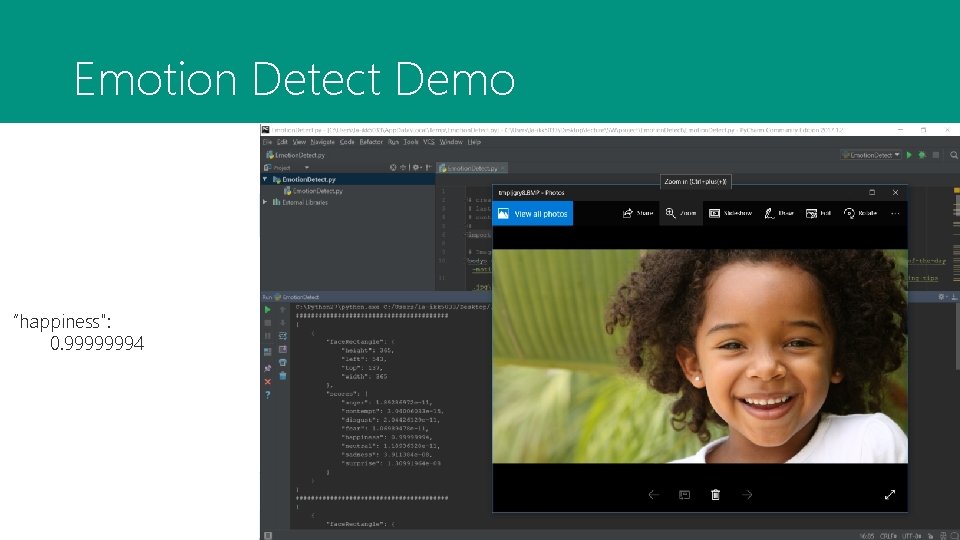Click the Stop square in Run panel
Image resolution: width=960 pixels, height=540 pixels.
point(268,323)
